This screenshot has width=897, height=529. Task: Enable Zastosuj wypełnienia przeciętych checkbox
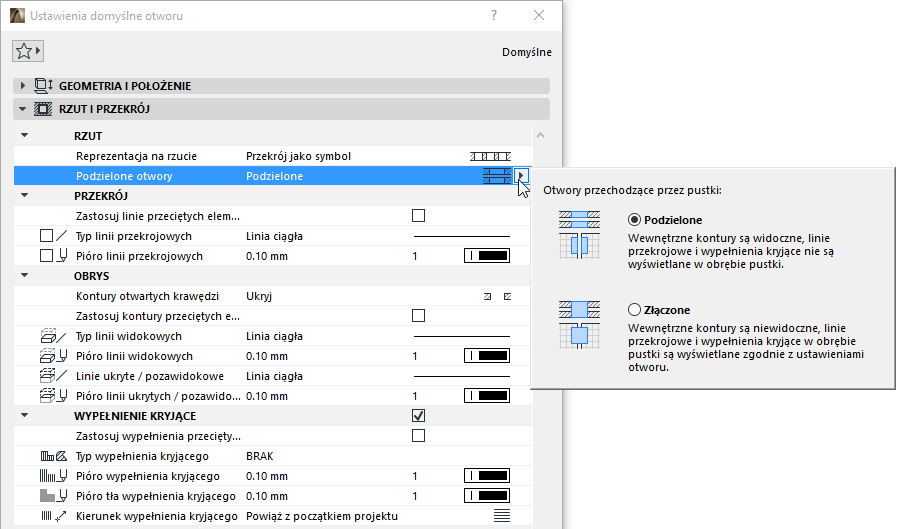(419, 436)
